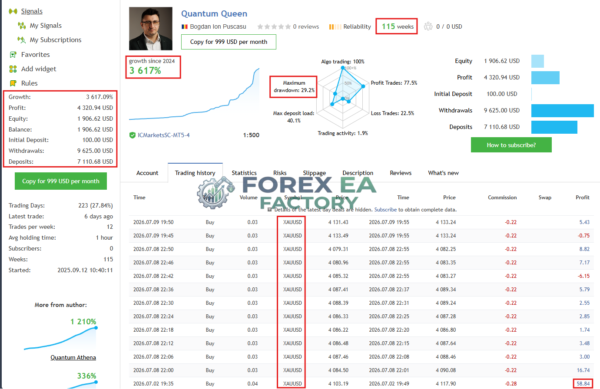This screenshot has width=600, height=389.
Task: Switch to the Slippage tab
Action: tap(314, 173)
